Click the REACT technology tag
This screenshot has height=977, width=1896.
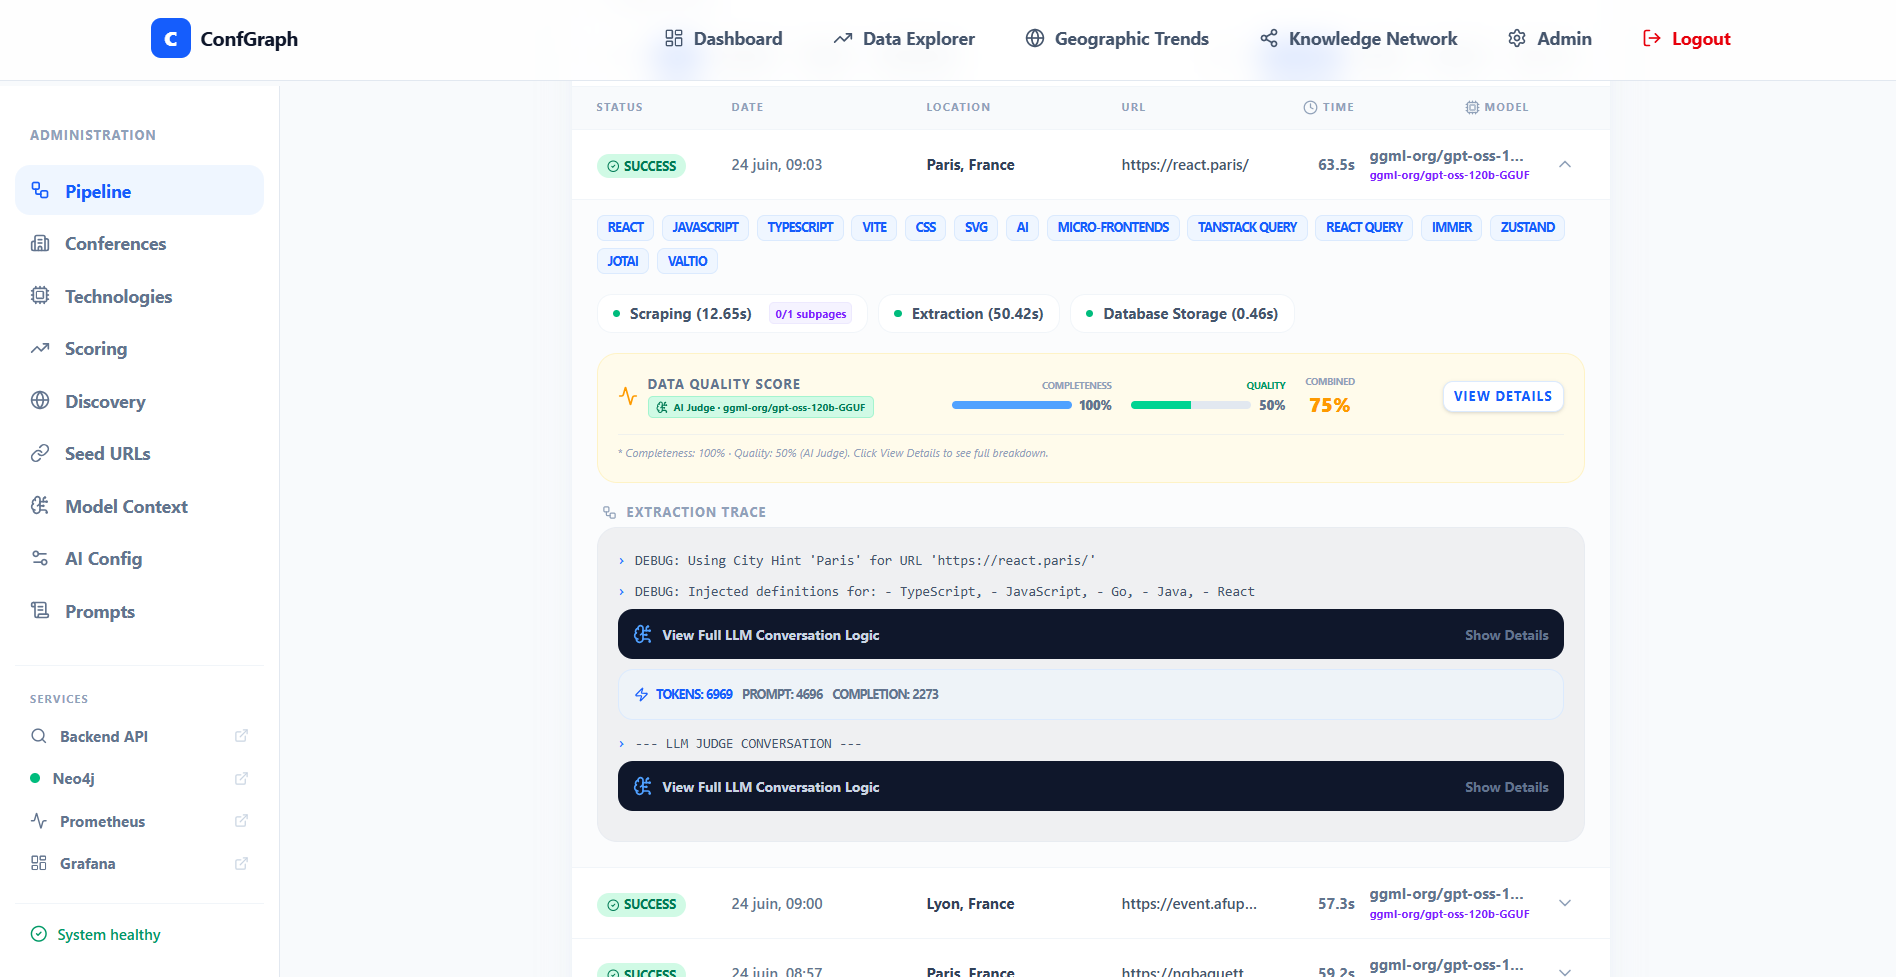[x=626, y=228]
